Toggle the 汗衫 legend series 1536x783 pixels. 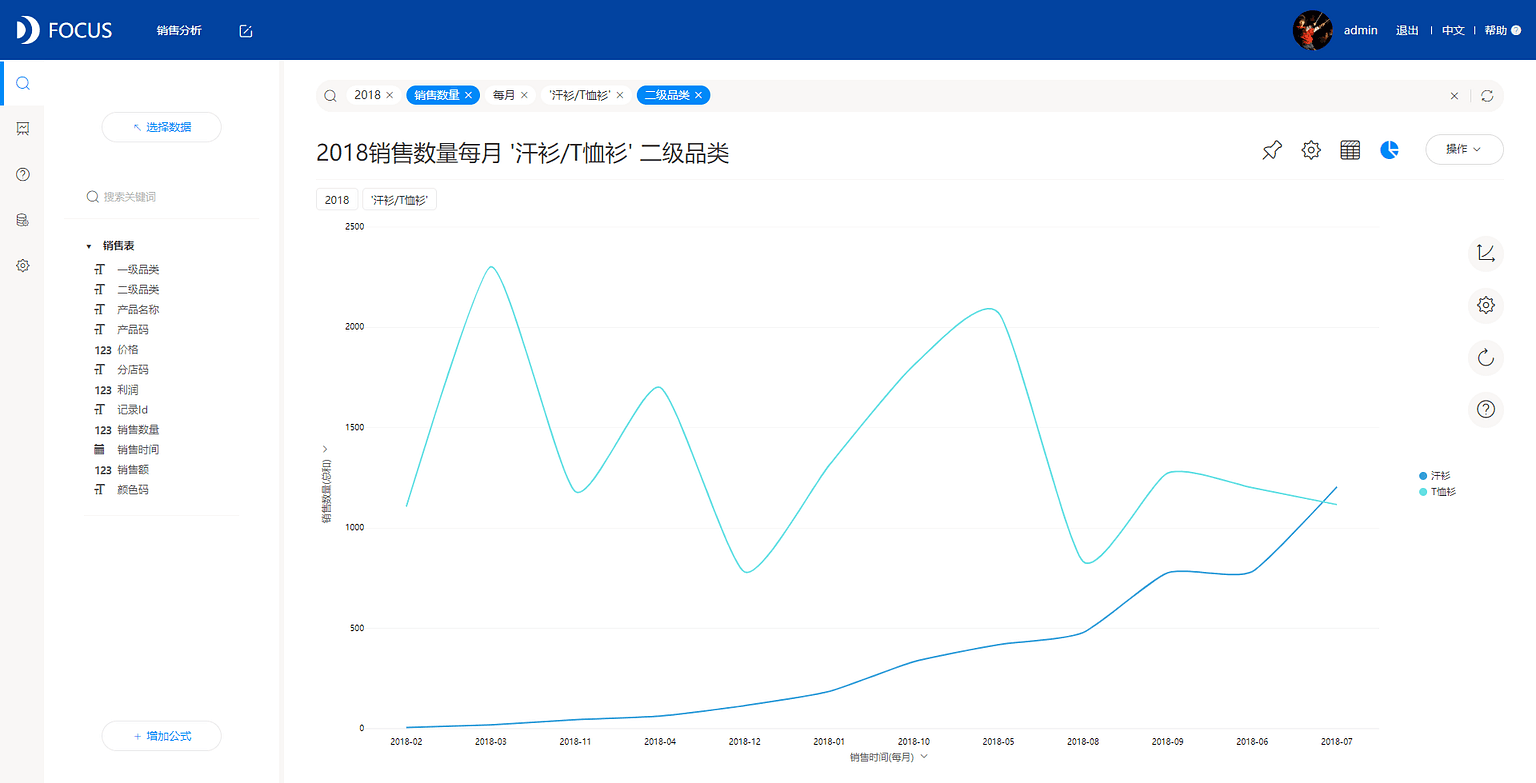click(x=1434, y=476)
